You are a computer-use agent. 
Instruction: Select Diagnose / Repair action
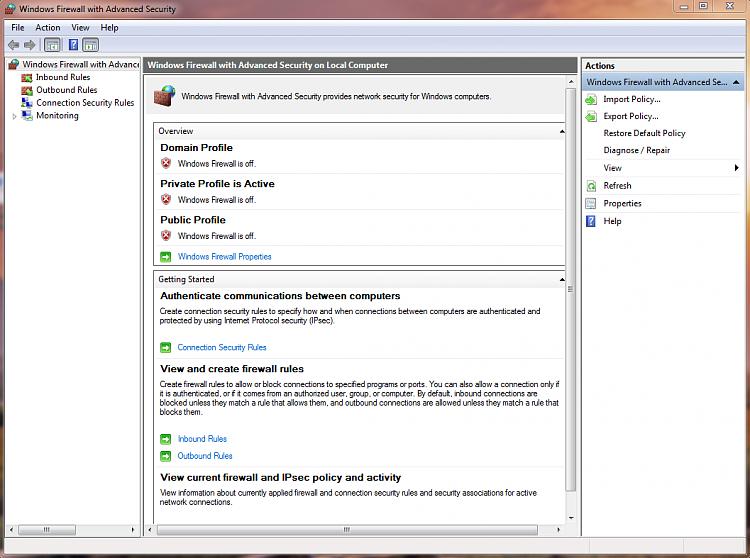(x=636, y=150)
